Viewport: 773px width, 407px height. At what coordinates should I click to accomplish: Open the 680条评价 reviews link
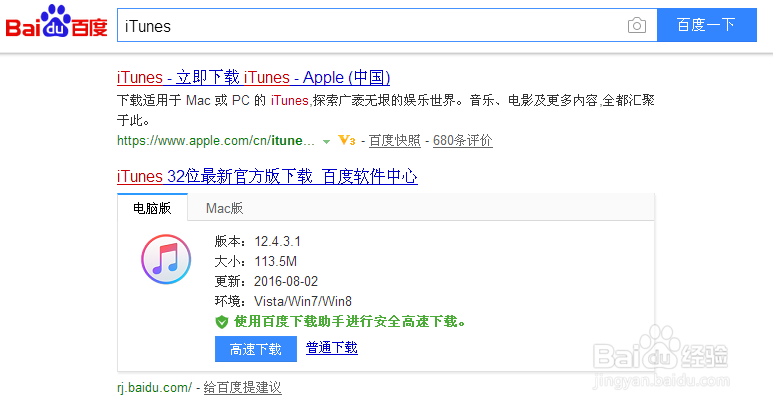(x=462, y=140)
